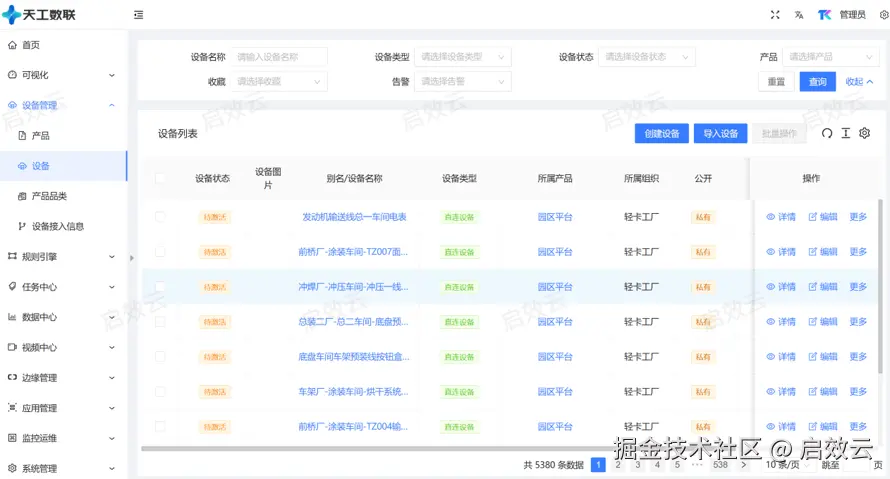890x479 pixels.
Task: Click the sidebar collapse handle arrow
Action: point(132,258)
